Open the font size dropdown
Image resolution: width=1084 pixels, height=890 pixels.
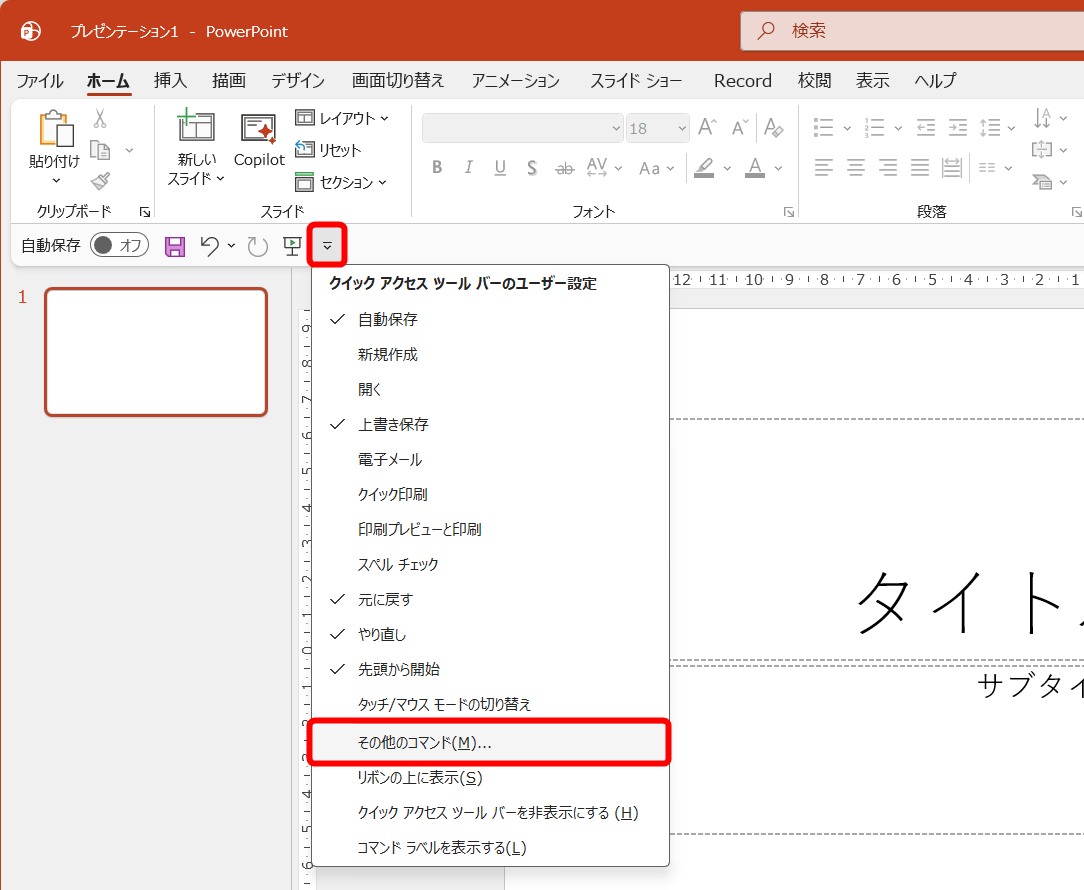[680, 128]
